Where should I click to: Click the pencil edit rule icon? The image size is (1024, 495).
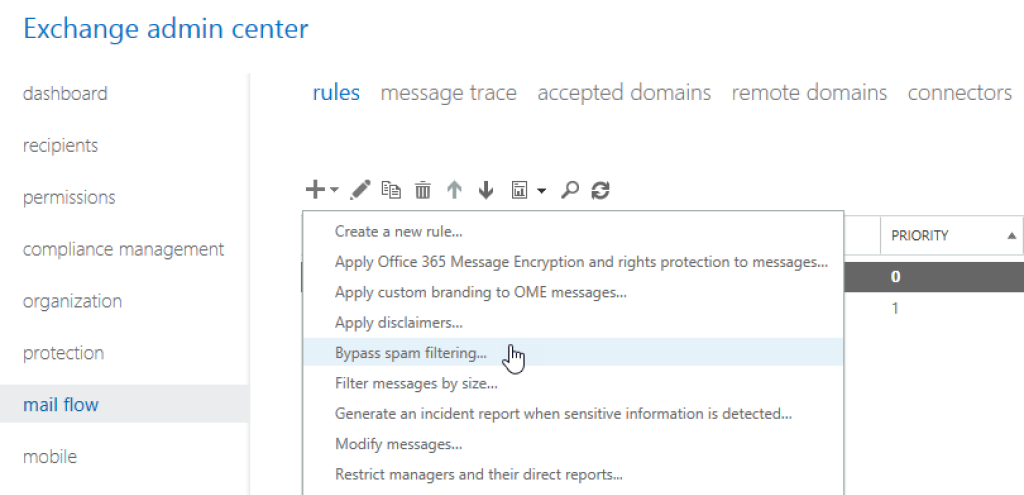coord(361,189)
